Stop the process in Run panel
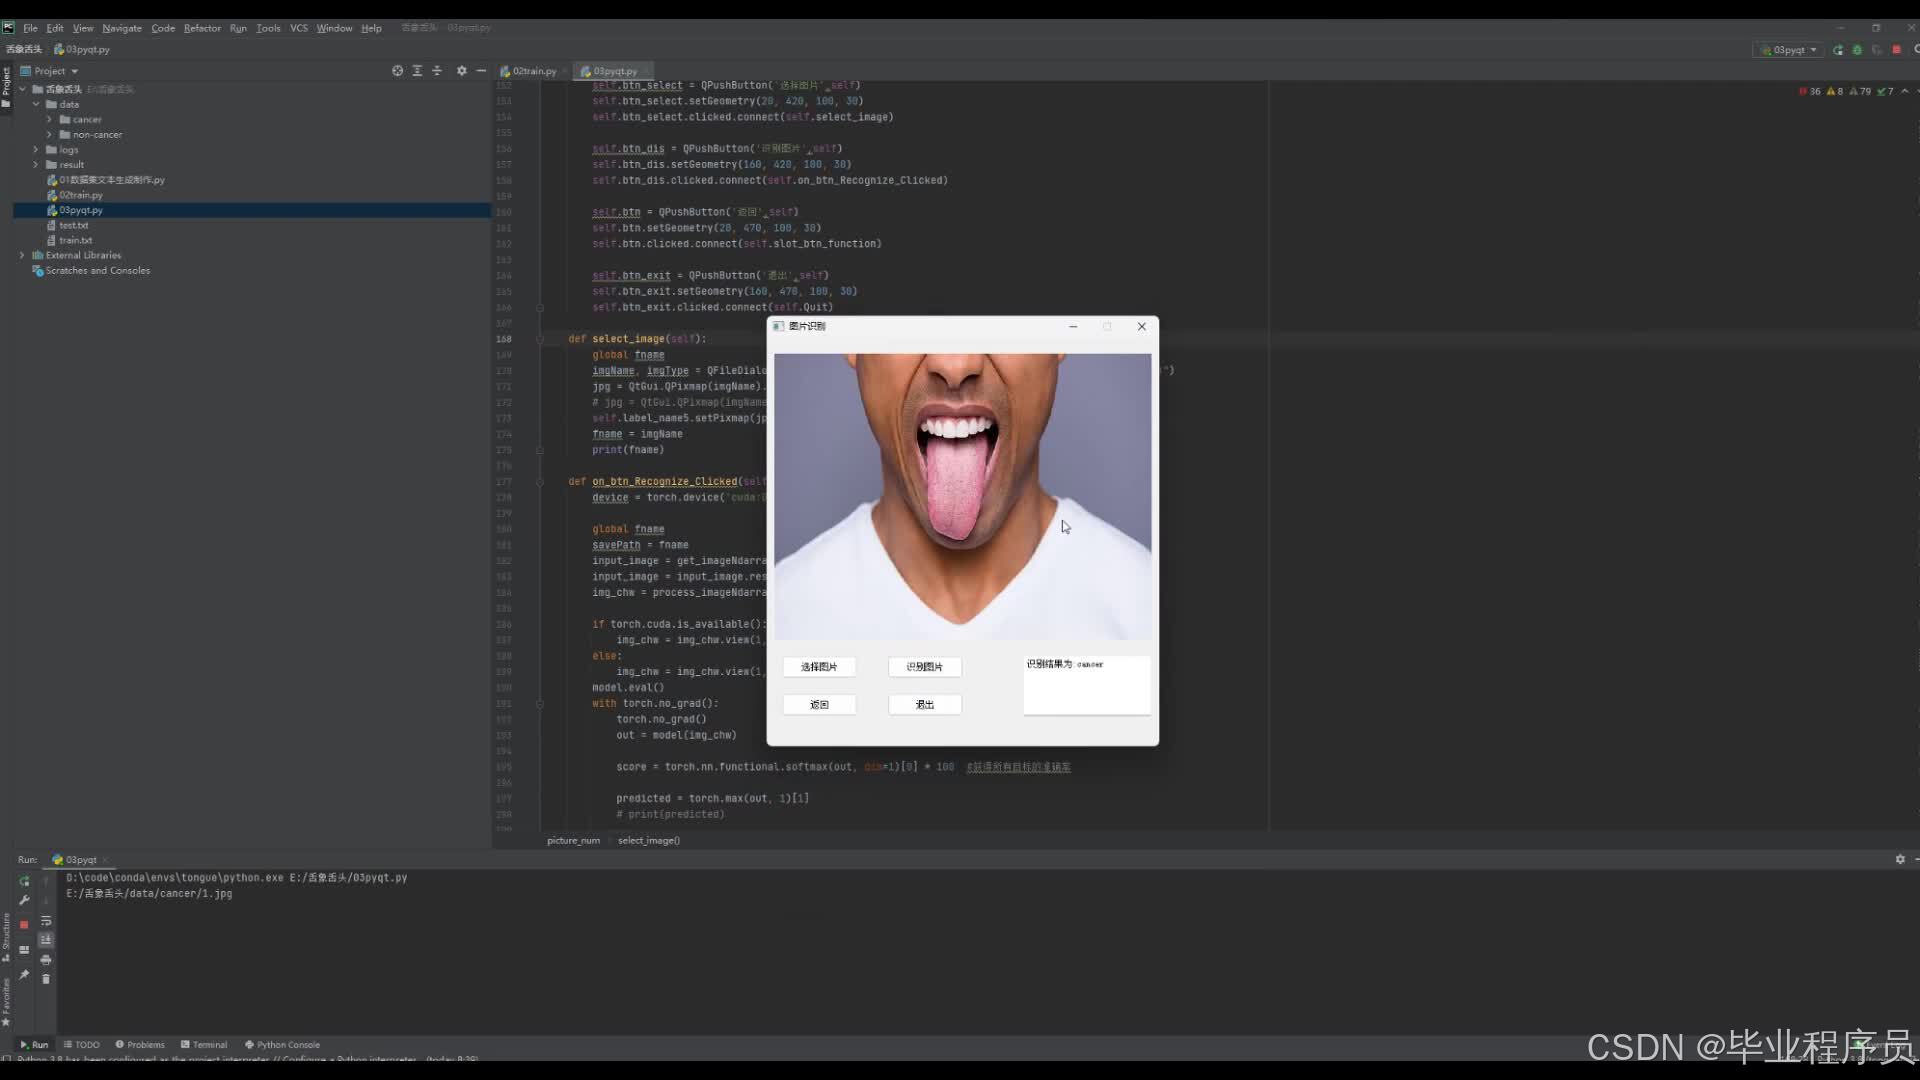This screenshot has height=1080, width=1920. click(x=24, y=925)
